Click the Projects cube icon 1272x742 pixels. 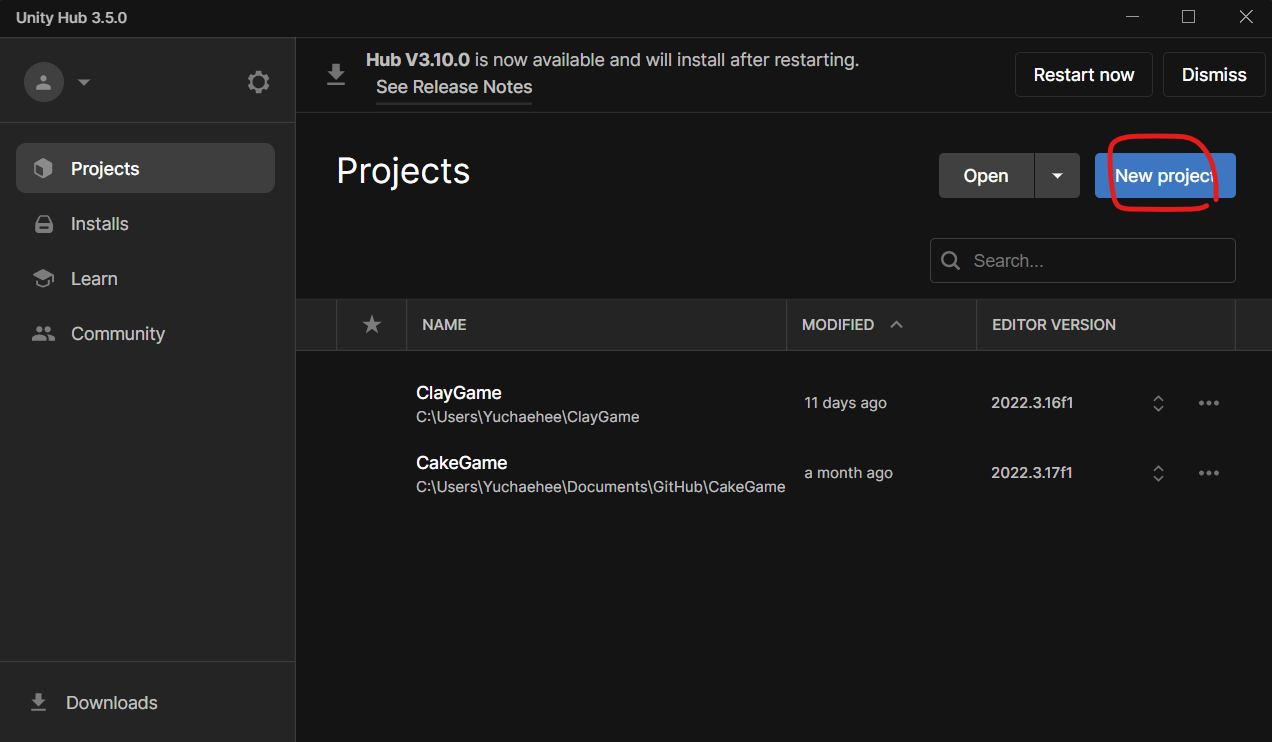[x=43, y=168]
